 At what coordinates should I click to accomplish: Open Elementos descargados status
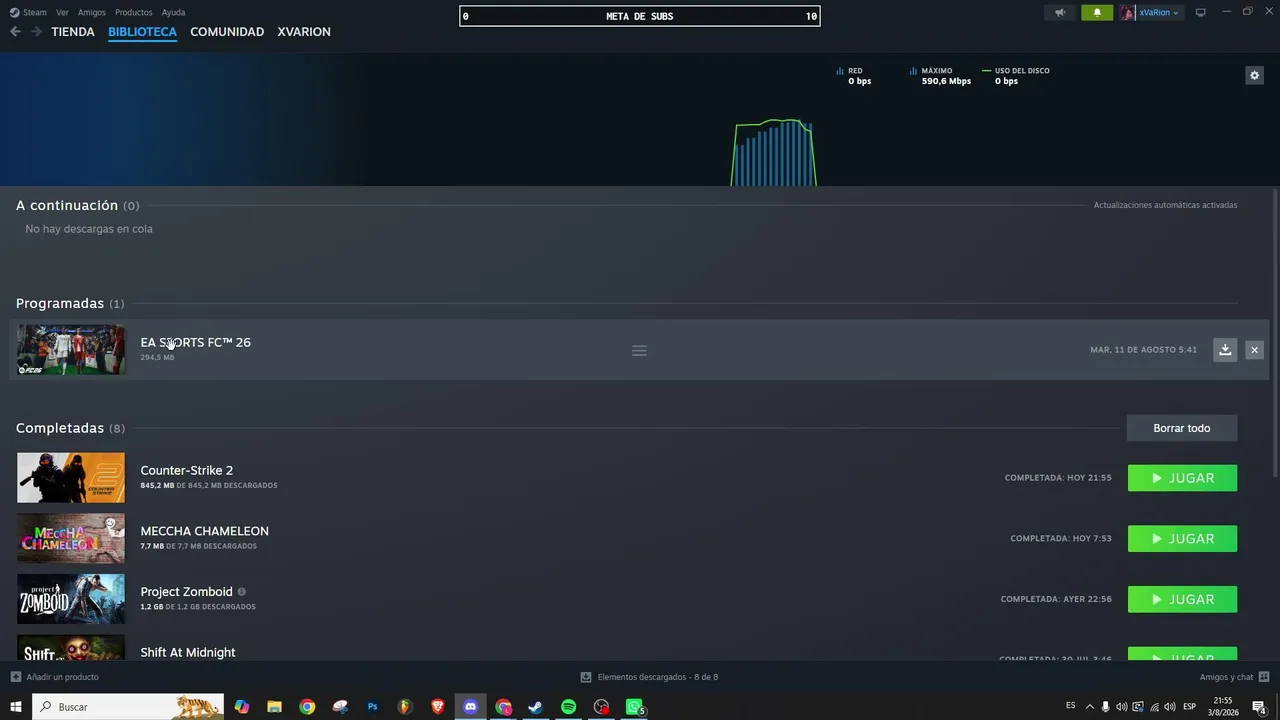pos(658,677)
